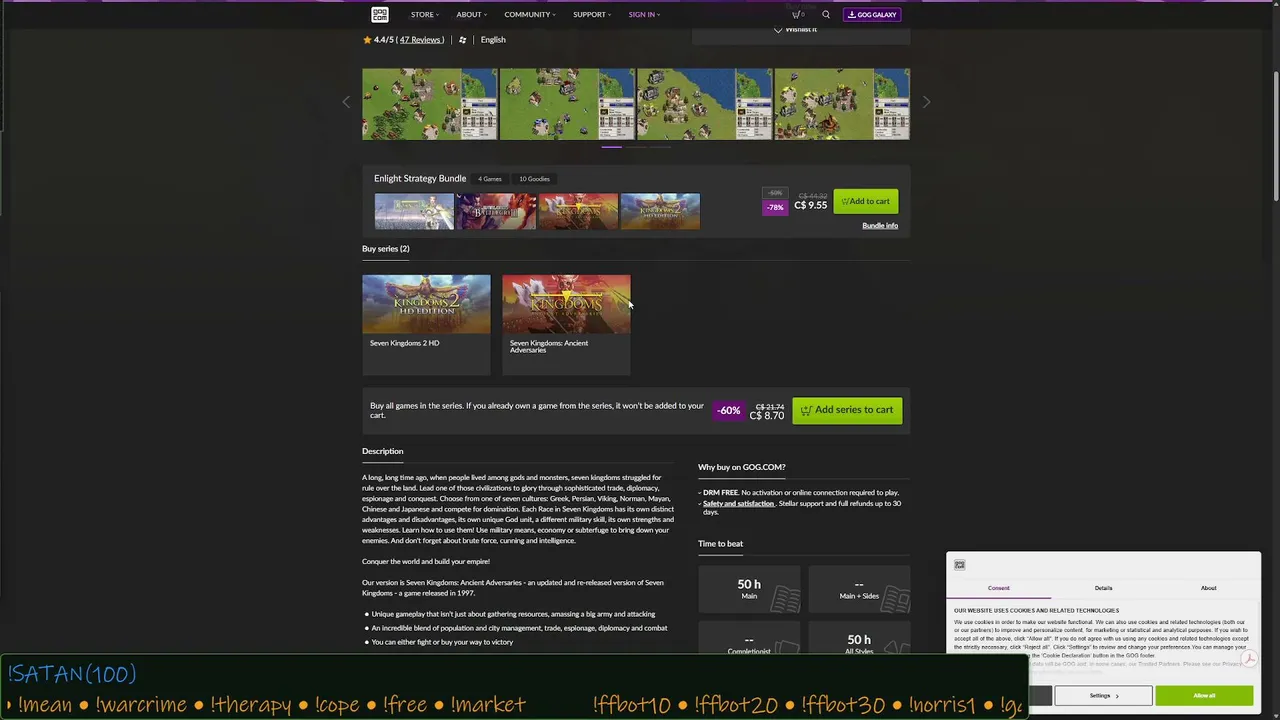The height and width of the screenshot is (720, 1280).
Task: Open the 47 Reviews link
Action: [x=421, y=40]
